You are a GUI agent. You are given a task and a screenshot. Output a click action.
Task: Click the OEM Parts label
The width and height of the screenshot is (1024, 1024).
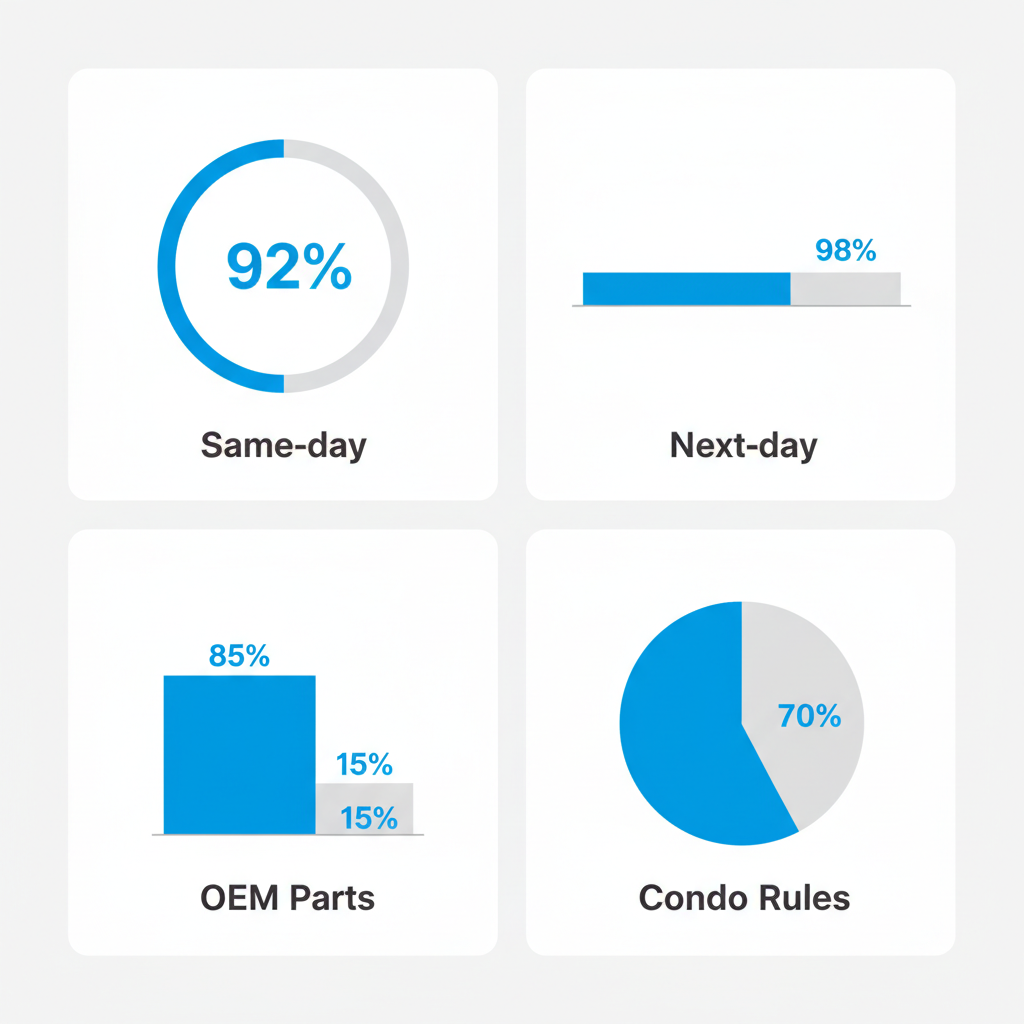pos(288,897)
